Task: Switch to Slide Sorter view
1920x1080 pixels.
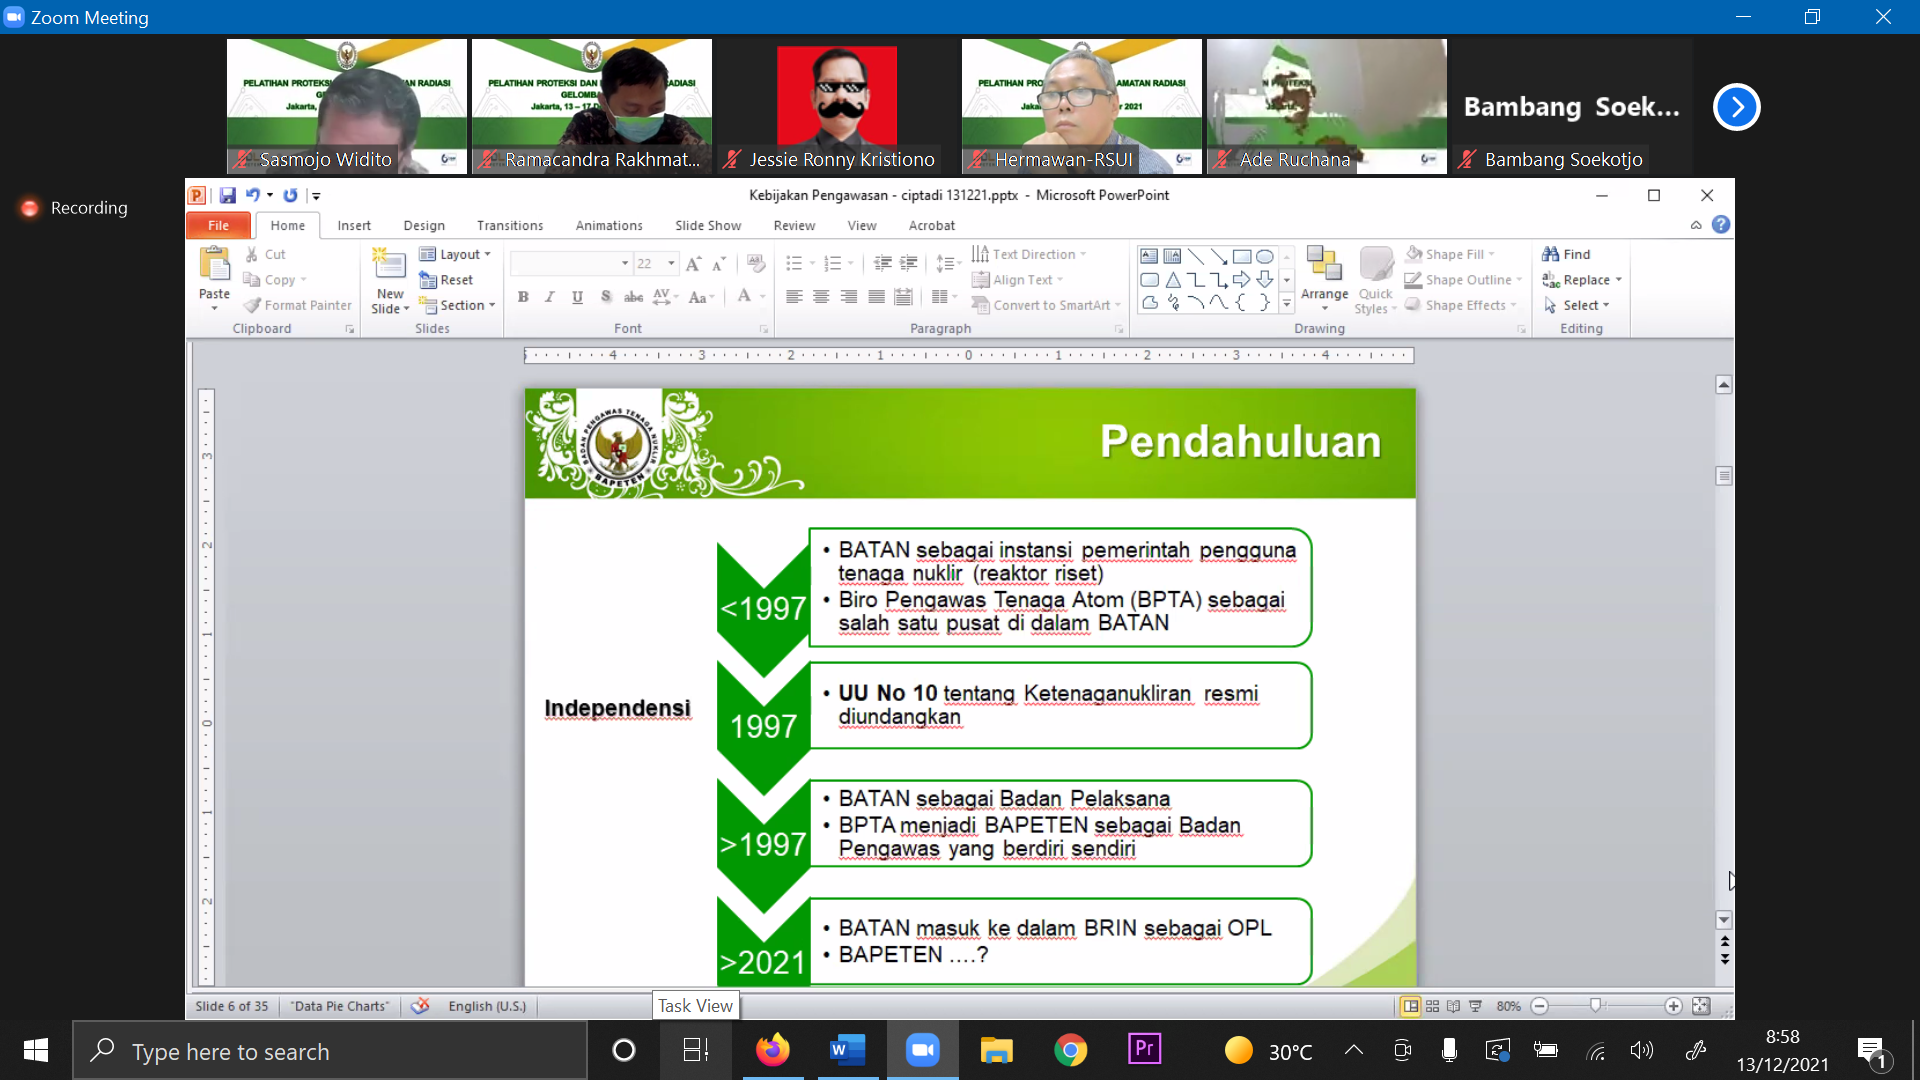Action: (x=1432, y=1006)
